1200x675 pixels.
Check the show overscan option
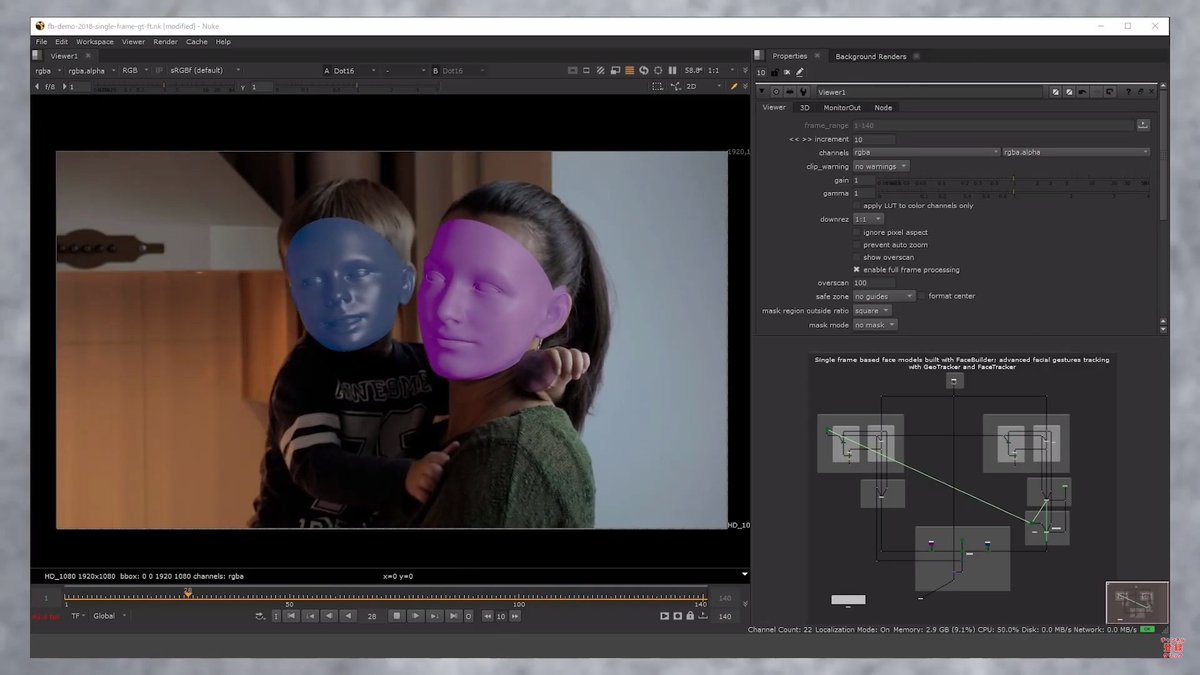pyautogui.click(x=857, y=257)
